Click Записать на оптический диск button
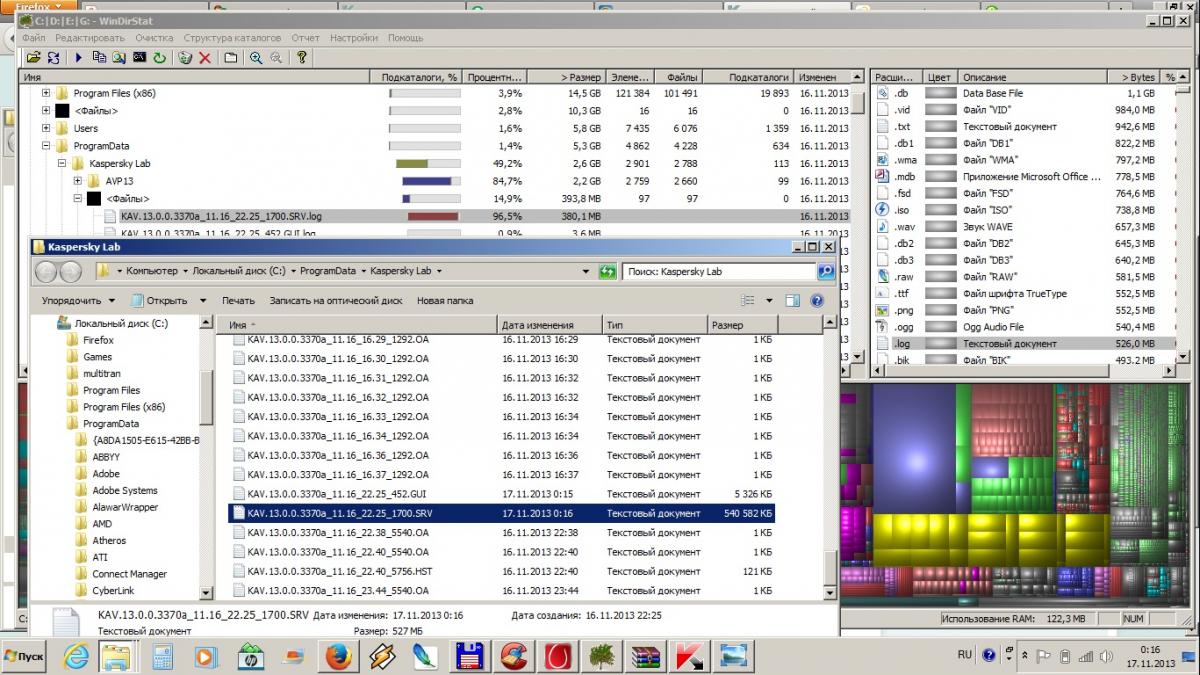 pyautogui.click(x=335, y=300)
